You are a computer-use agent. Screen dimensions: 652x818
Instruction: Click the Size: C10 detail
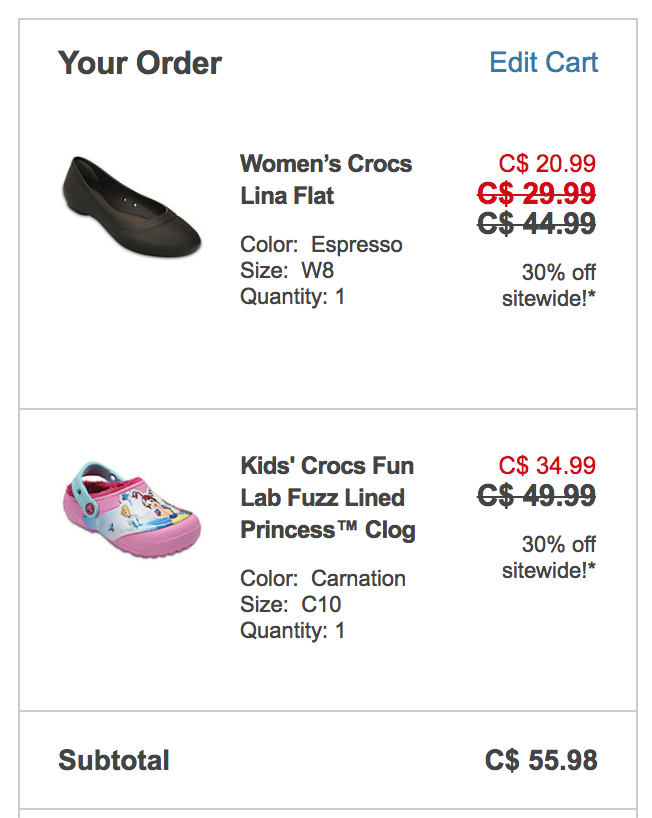pos(291,605)
